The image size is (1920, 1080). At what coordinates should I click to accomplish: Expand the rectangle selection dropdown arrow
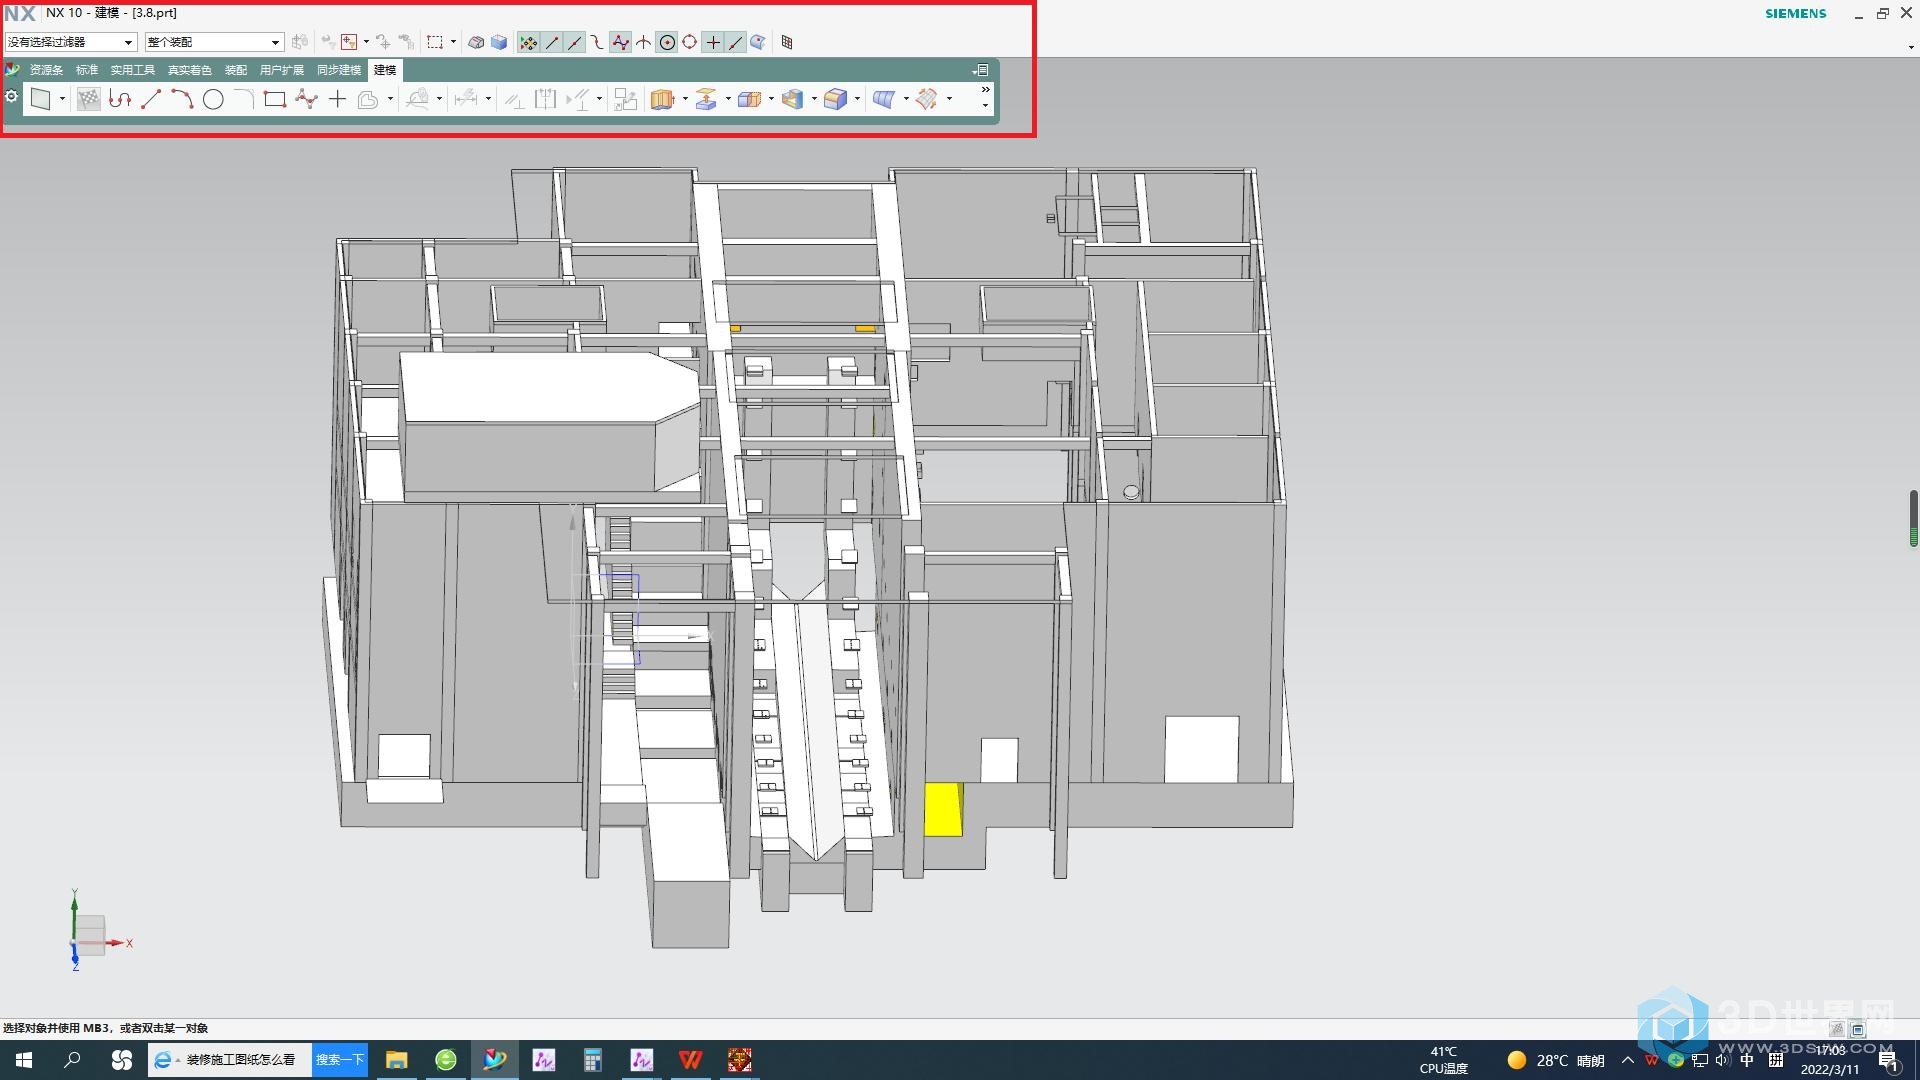[453, 42]
